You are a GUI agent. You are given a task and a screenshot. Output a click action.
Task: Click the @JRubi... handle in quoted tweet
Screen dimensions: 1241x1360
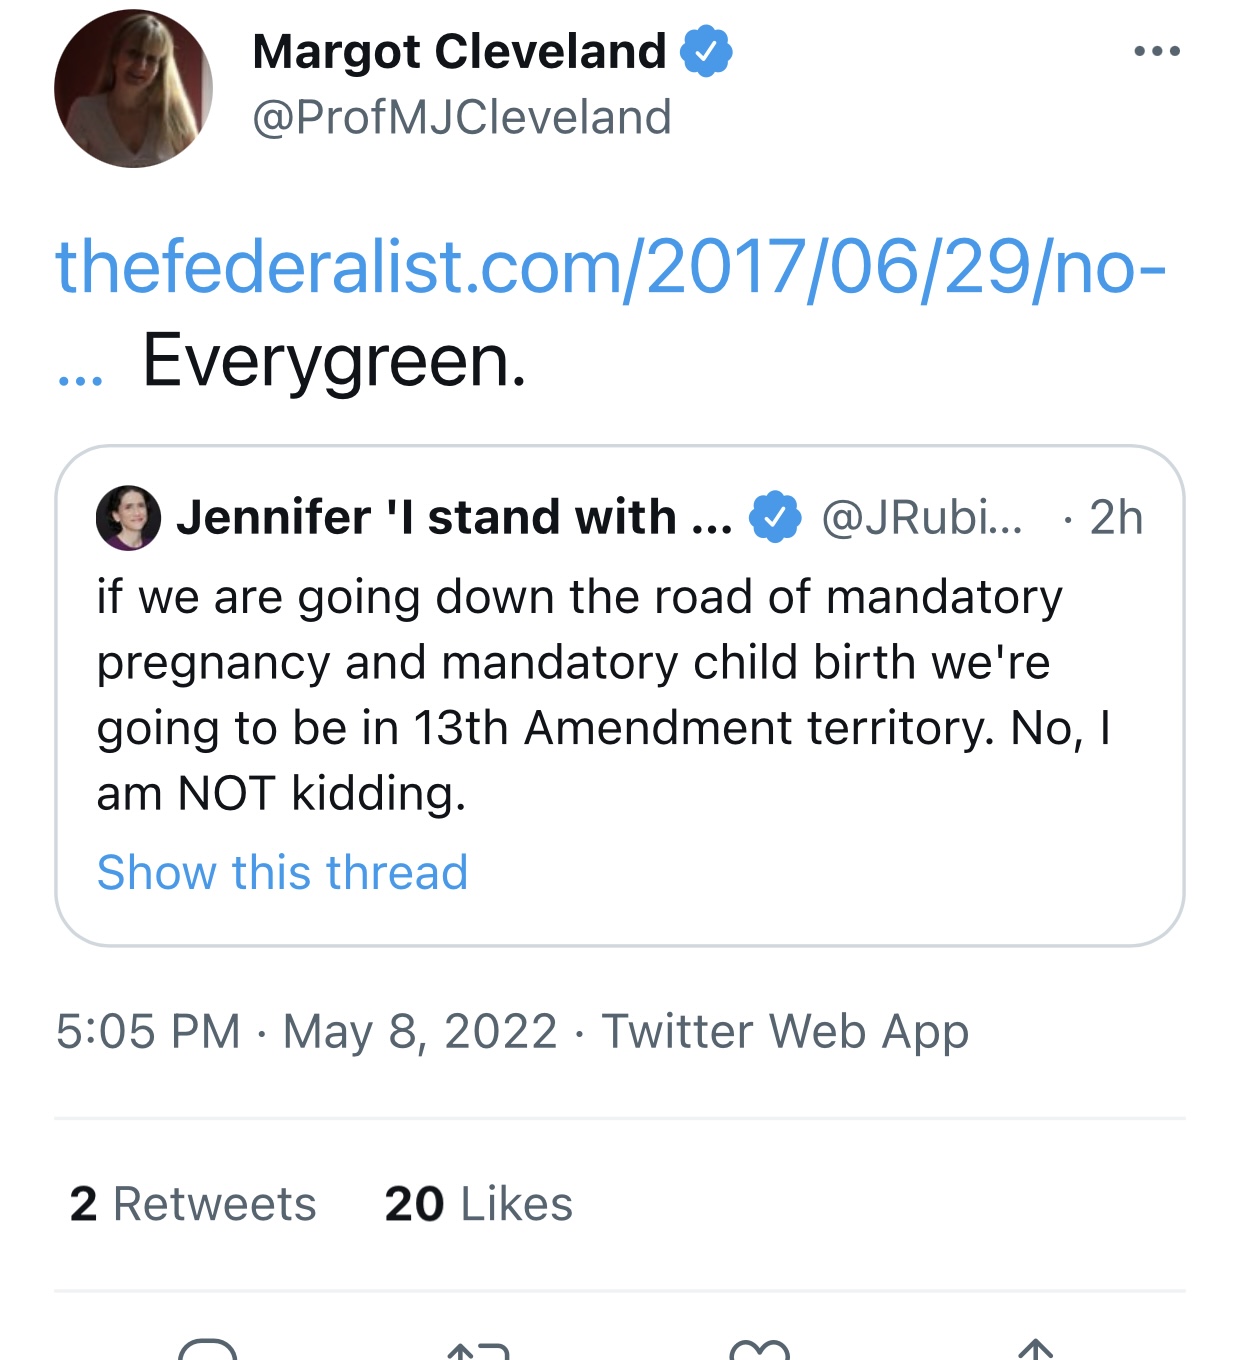[922, 517]
